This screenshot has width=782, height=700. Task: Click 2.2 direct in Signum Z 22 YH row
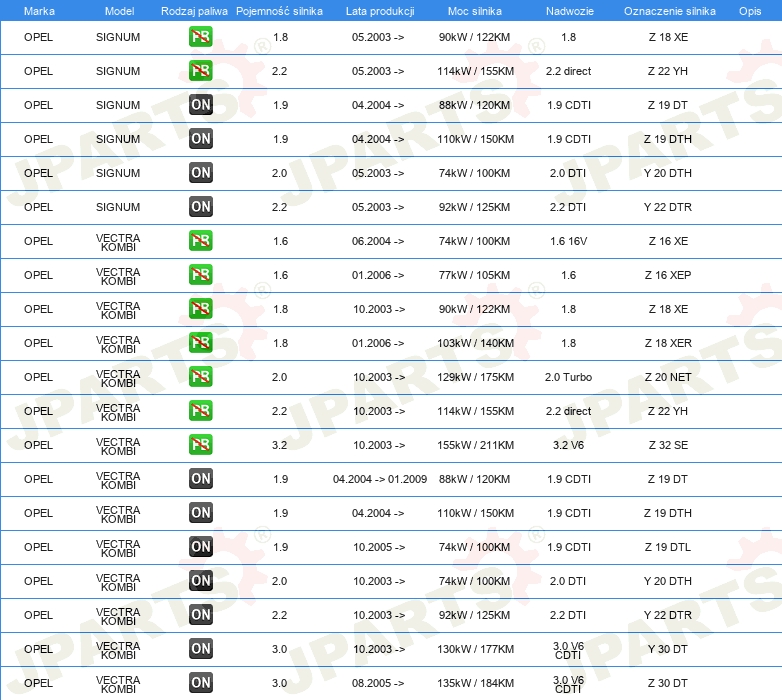coord(568,71)
